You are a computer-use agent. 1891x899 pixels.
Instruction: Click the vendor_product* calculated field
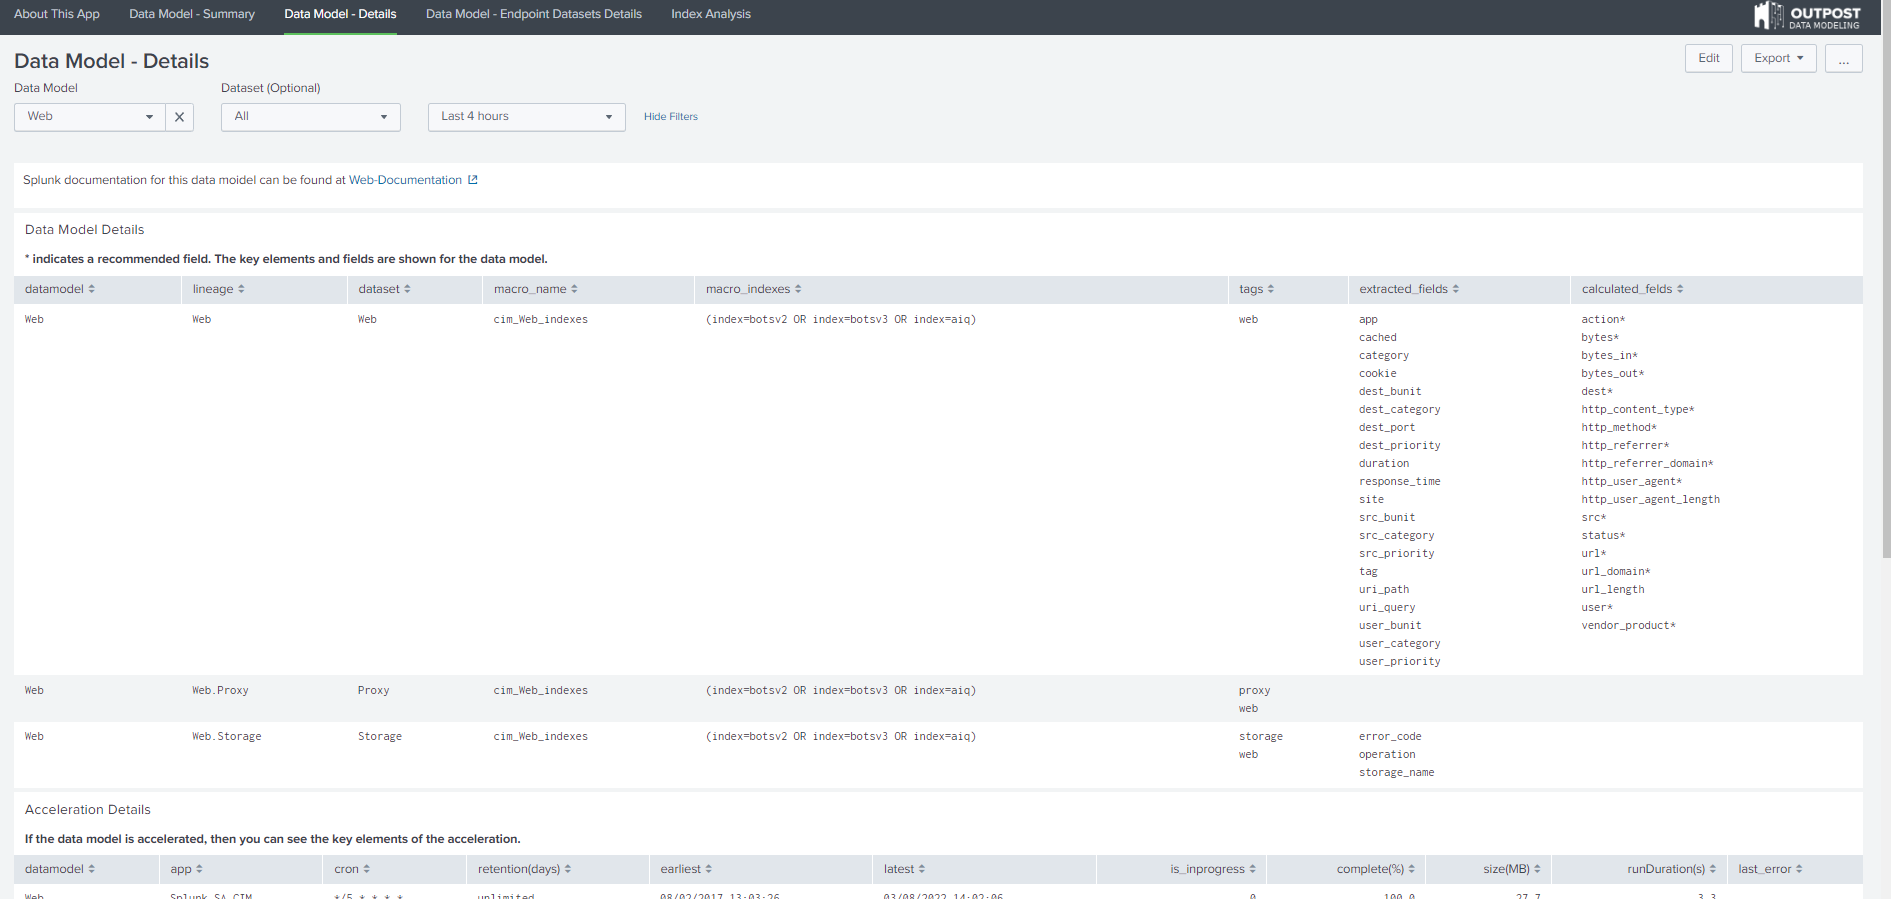click(1629, 626)
